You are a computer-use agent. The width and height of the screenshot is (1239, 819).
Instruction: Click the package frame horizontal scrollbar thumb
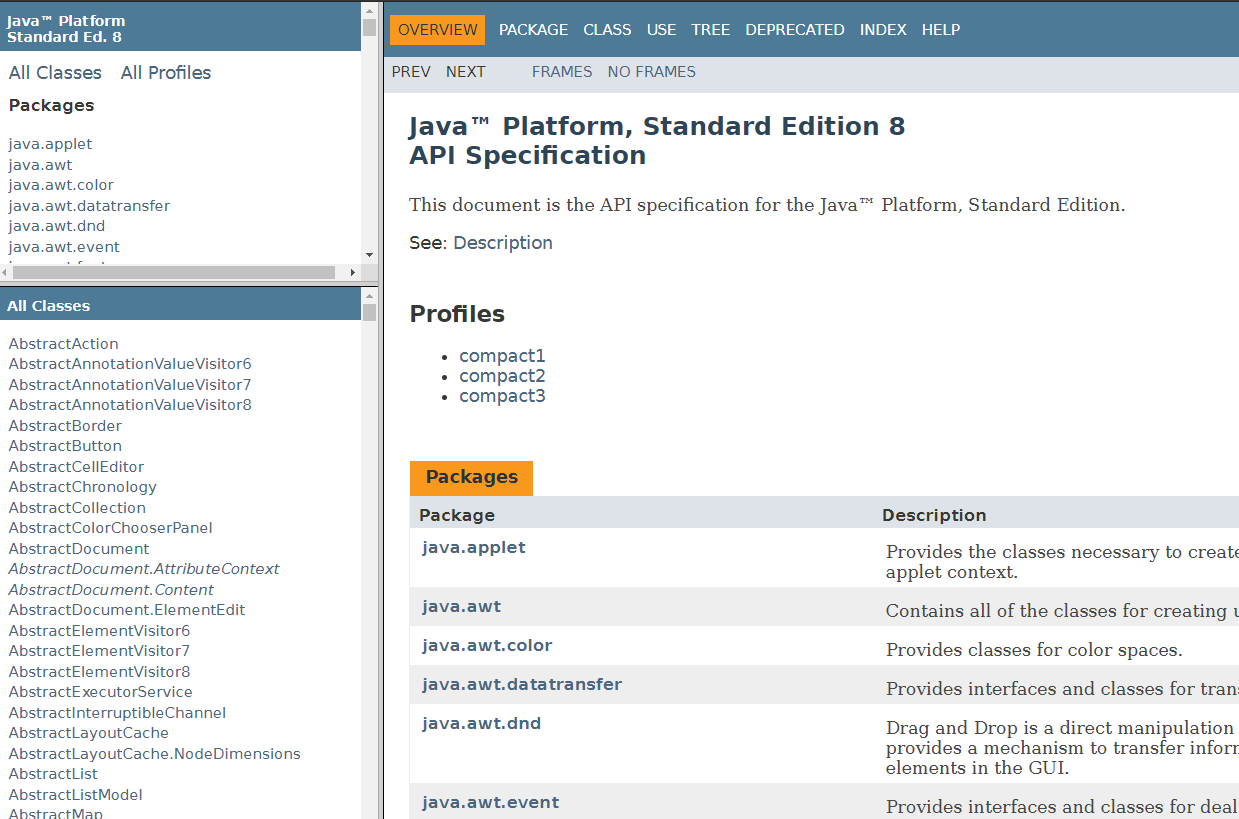174,272
